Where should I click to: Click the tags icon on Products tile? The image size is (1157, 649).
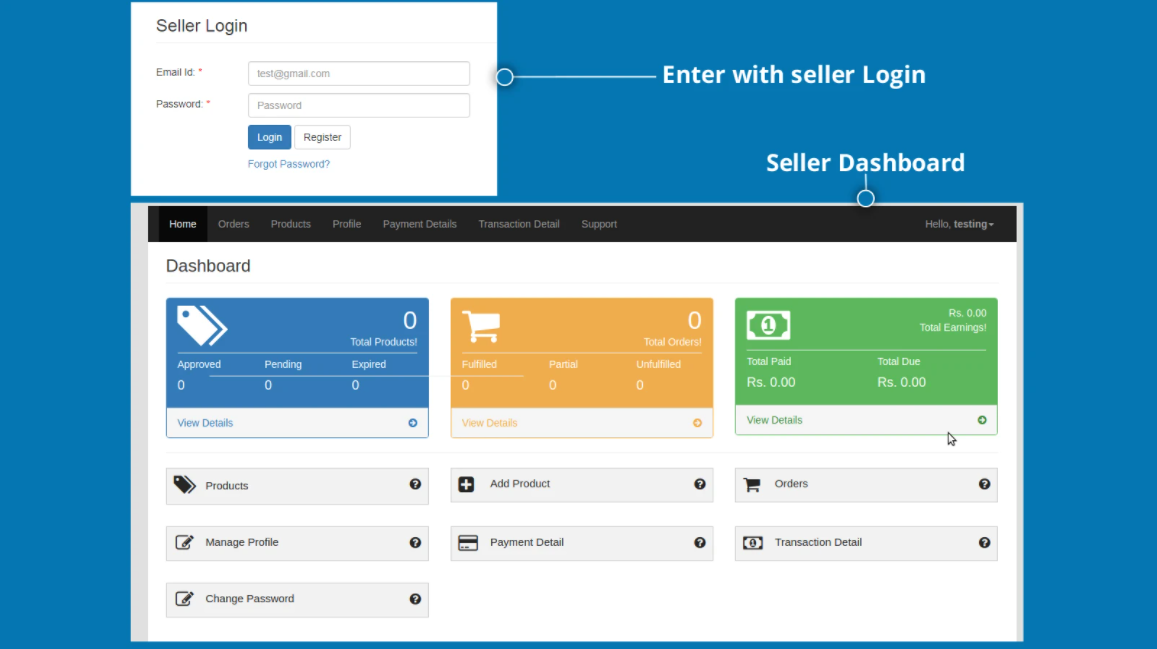(184, 485)
